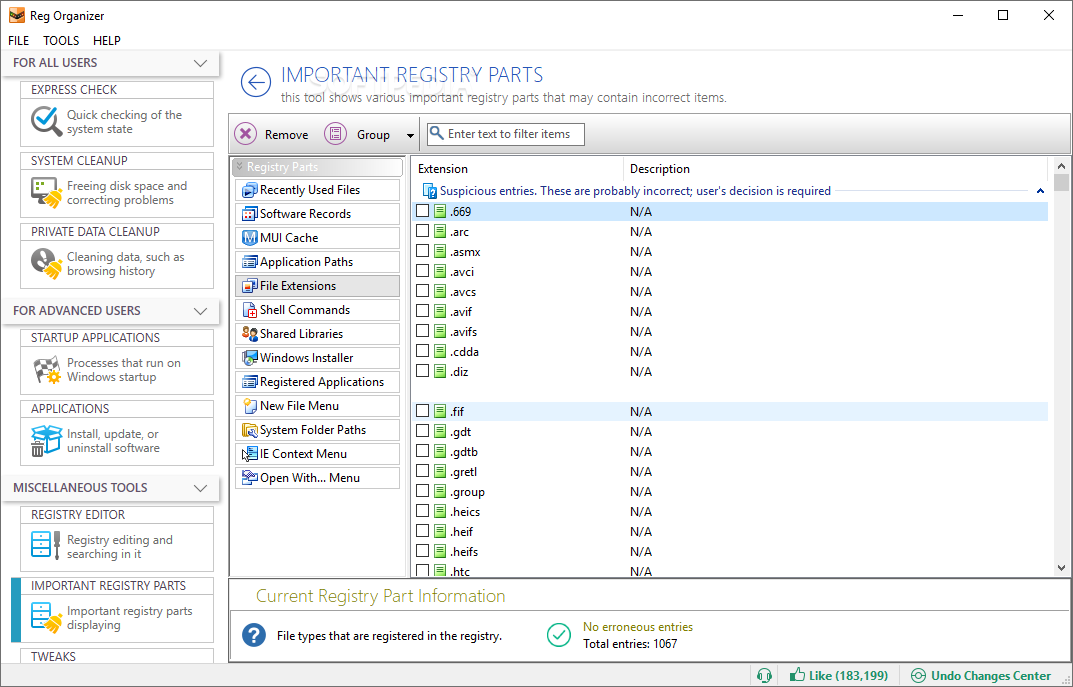
Task: Select Software Records icon
Action: pos(250,214)
